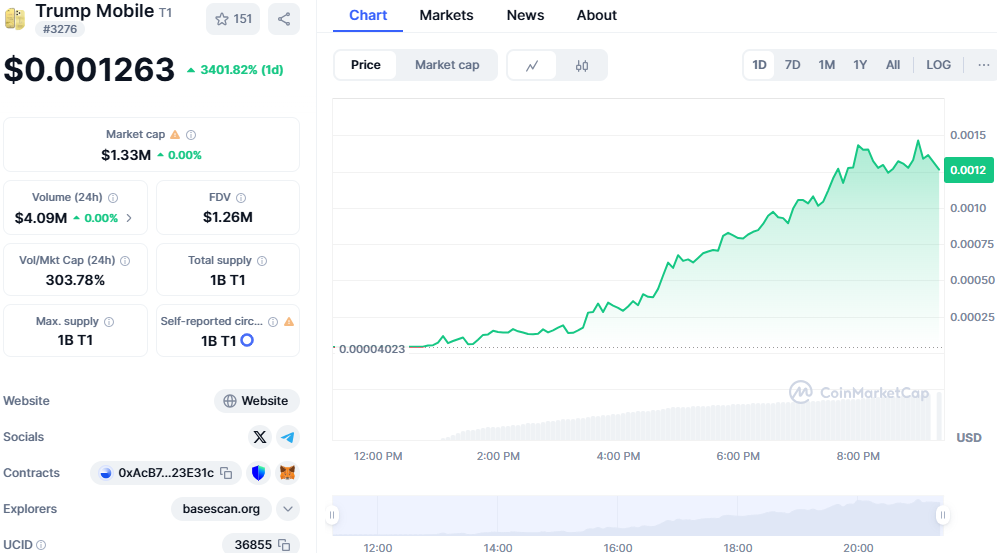Open the Website link button

(257, 401)
